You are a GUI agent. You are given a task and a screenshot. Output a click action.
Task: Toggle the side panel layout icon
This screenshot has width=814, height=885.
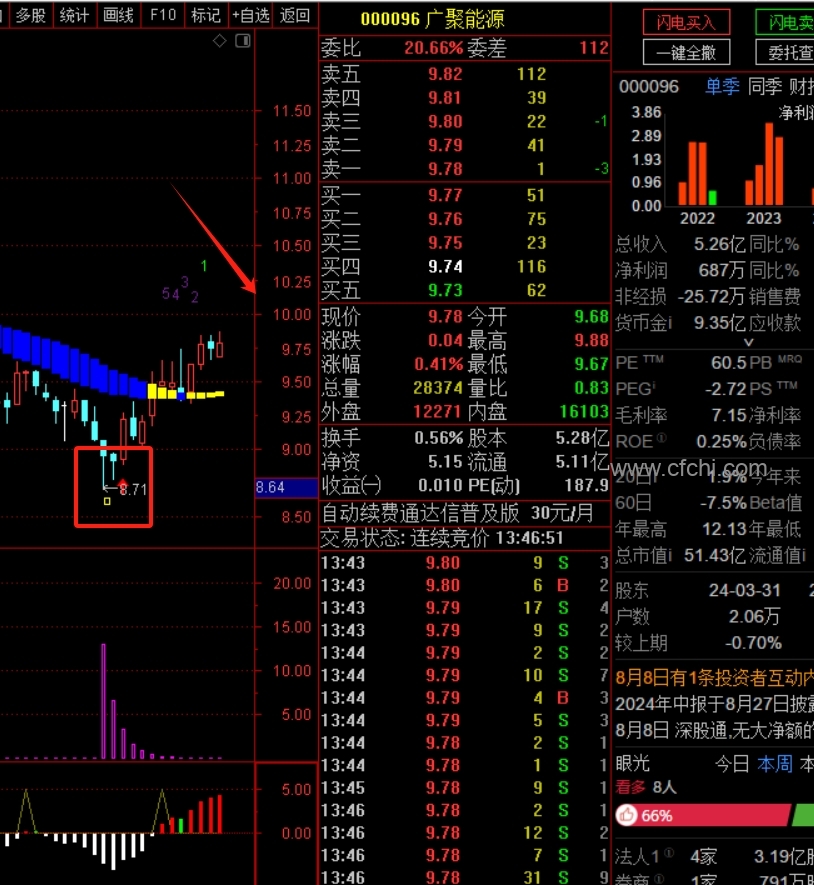coord(243,41)
